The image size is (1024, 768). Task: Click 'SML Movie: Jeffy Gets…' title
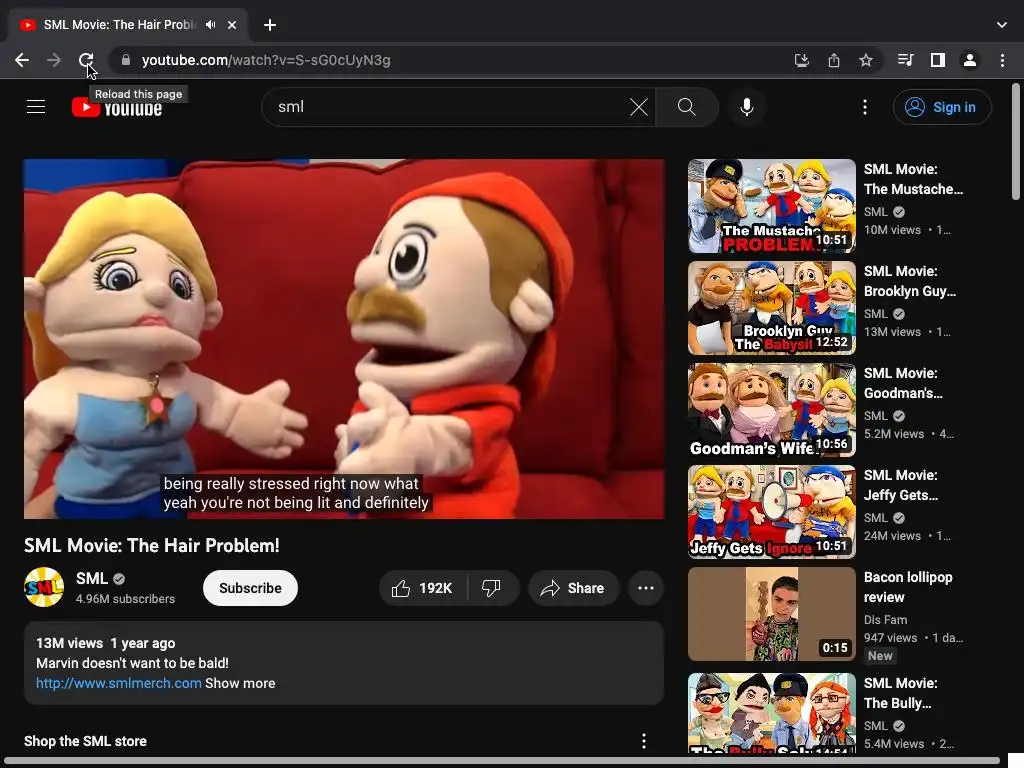pyautogui.click(x=901, y=485)
